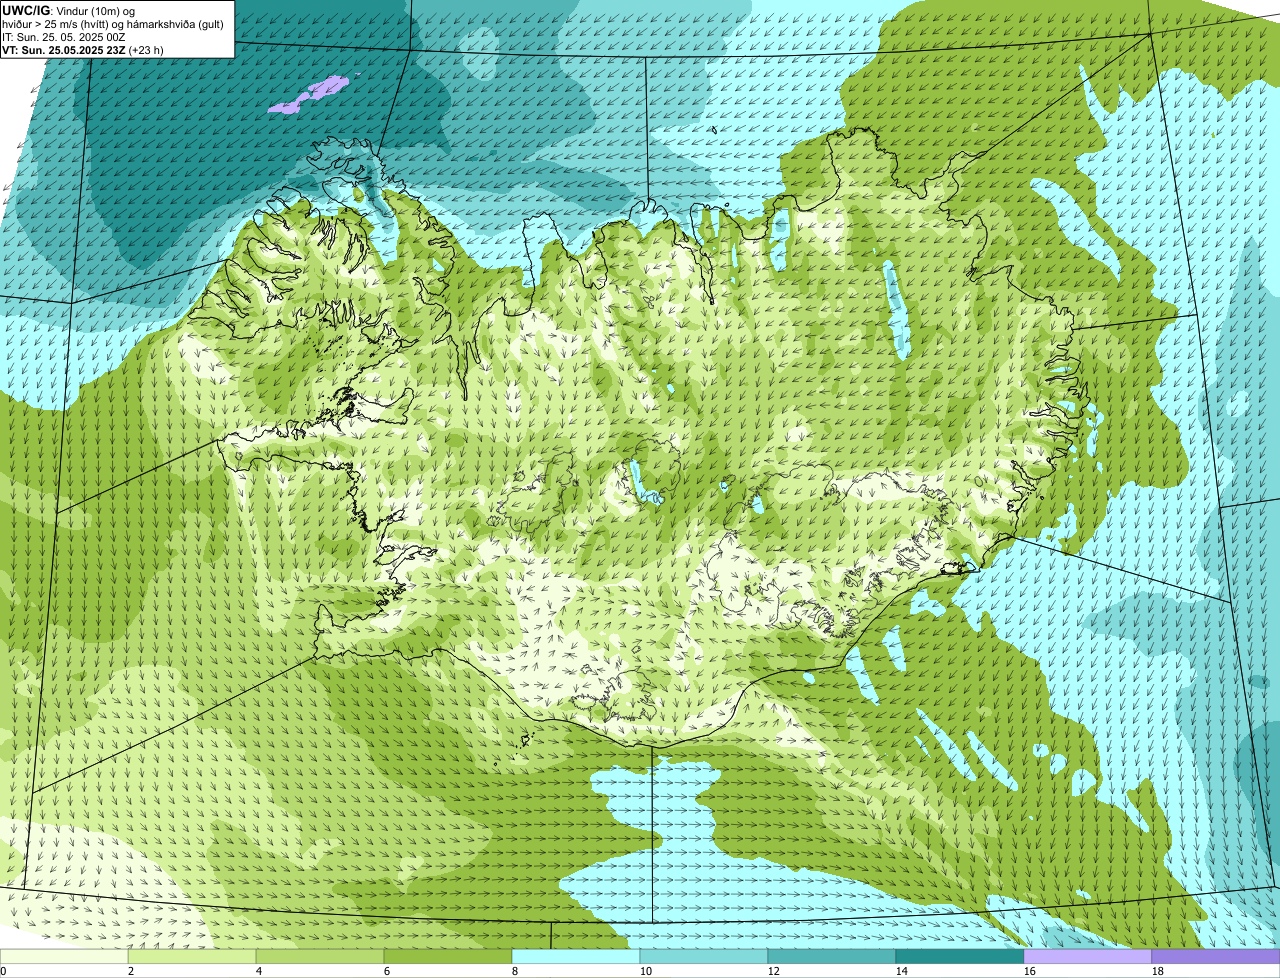Click the legend scale label "6"

387,971
